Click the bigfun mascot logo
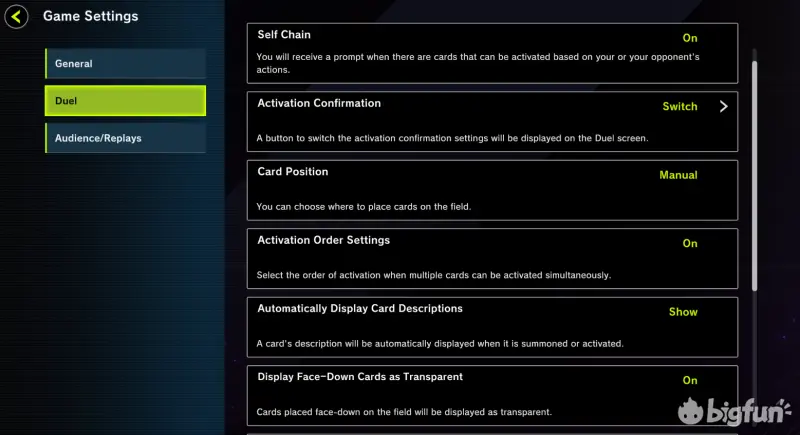Screen dimensions: 800x435 (691, 410)
